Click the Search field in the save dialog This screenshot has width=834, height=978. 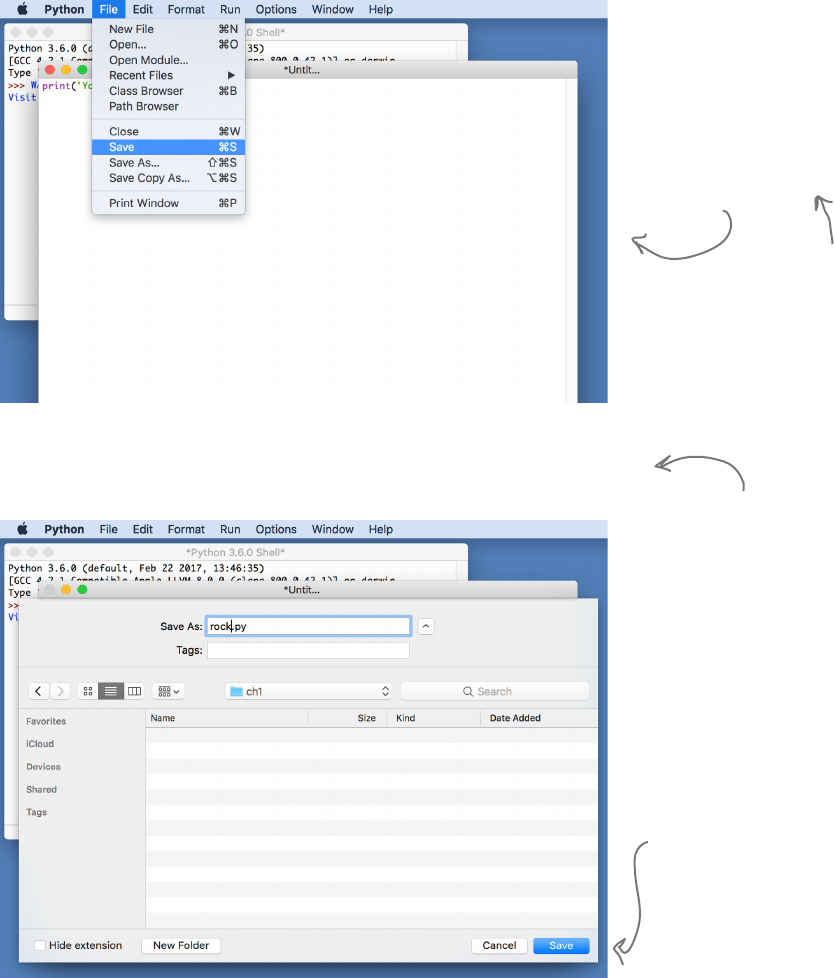[x=495, y=691]
